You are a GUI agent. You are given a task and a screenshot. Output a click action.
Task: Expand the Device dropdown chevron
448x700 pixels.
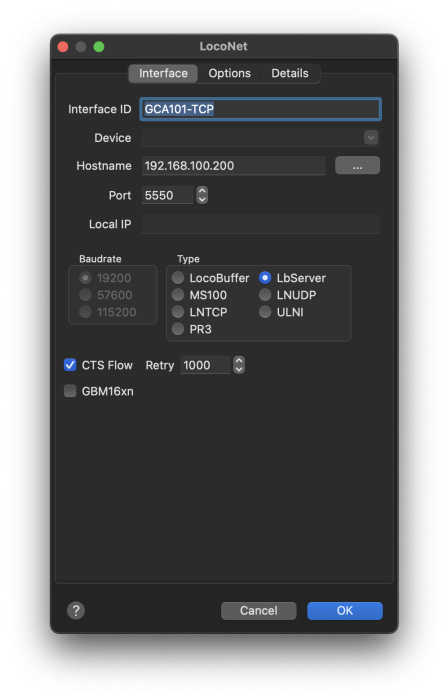tap(371, 138)
